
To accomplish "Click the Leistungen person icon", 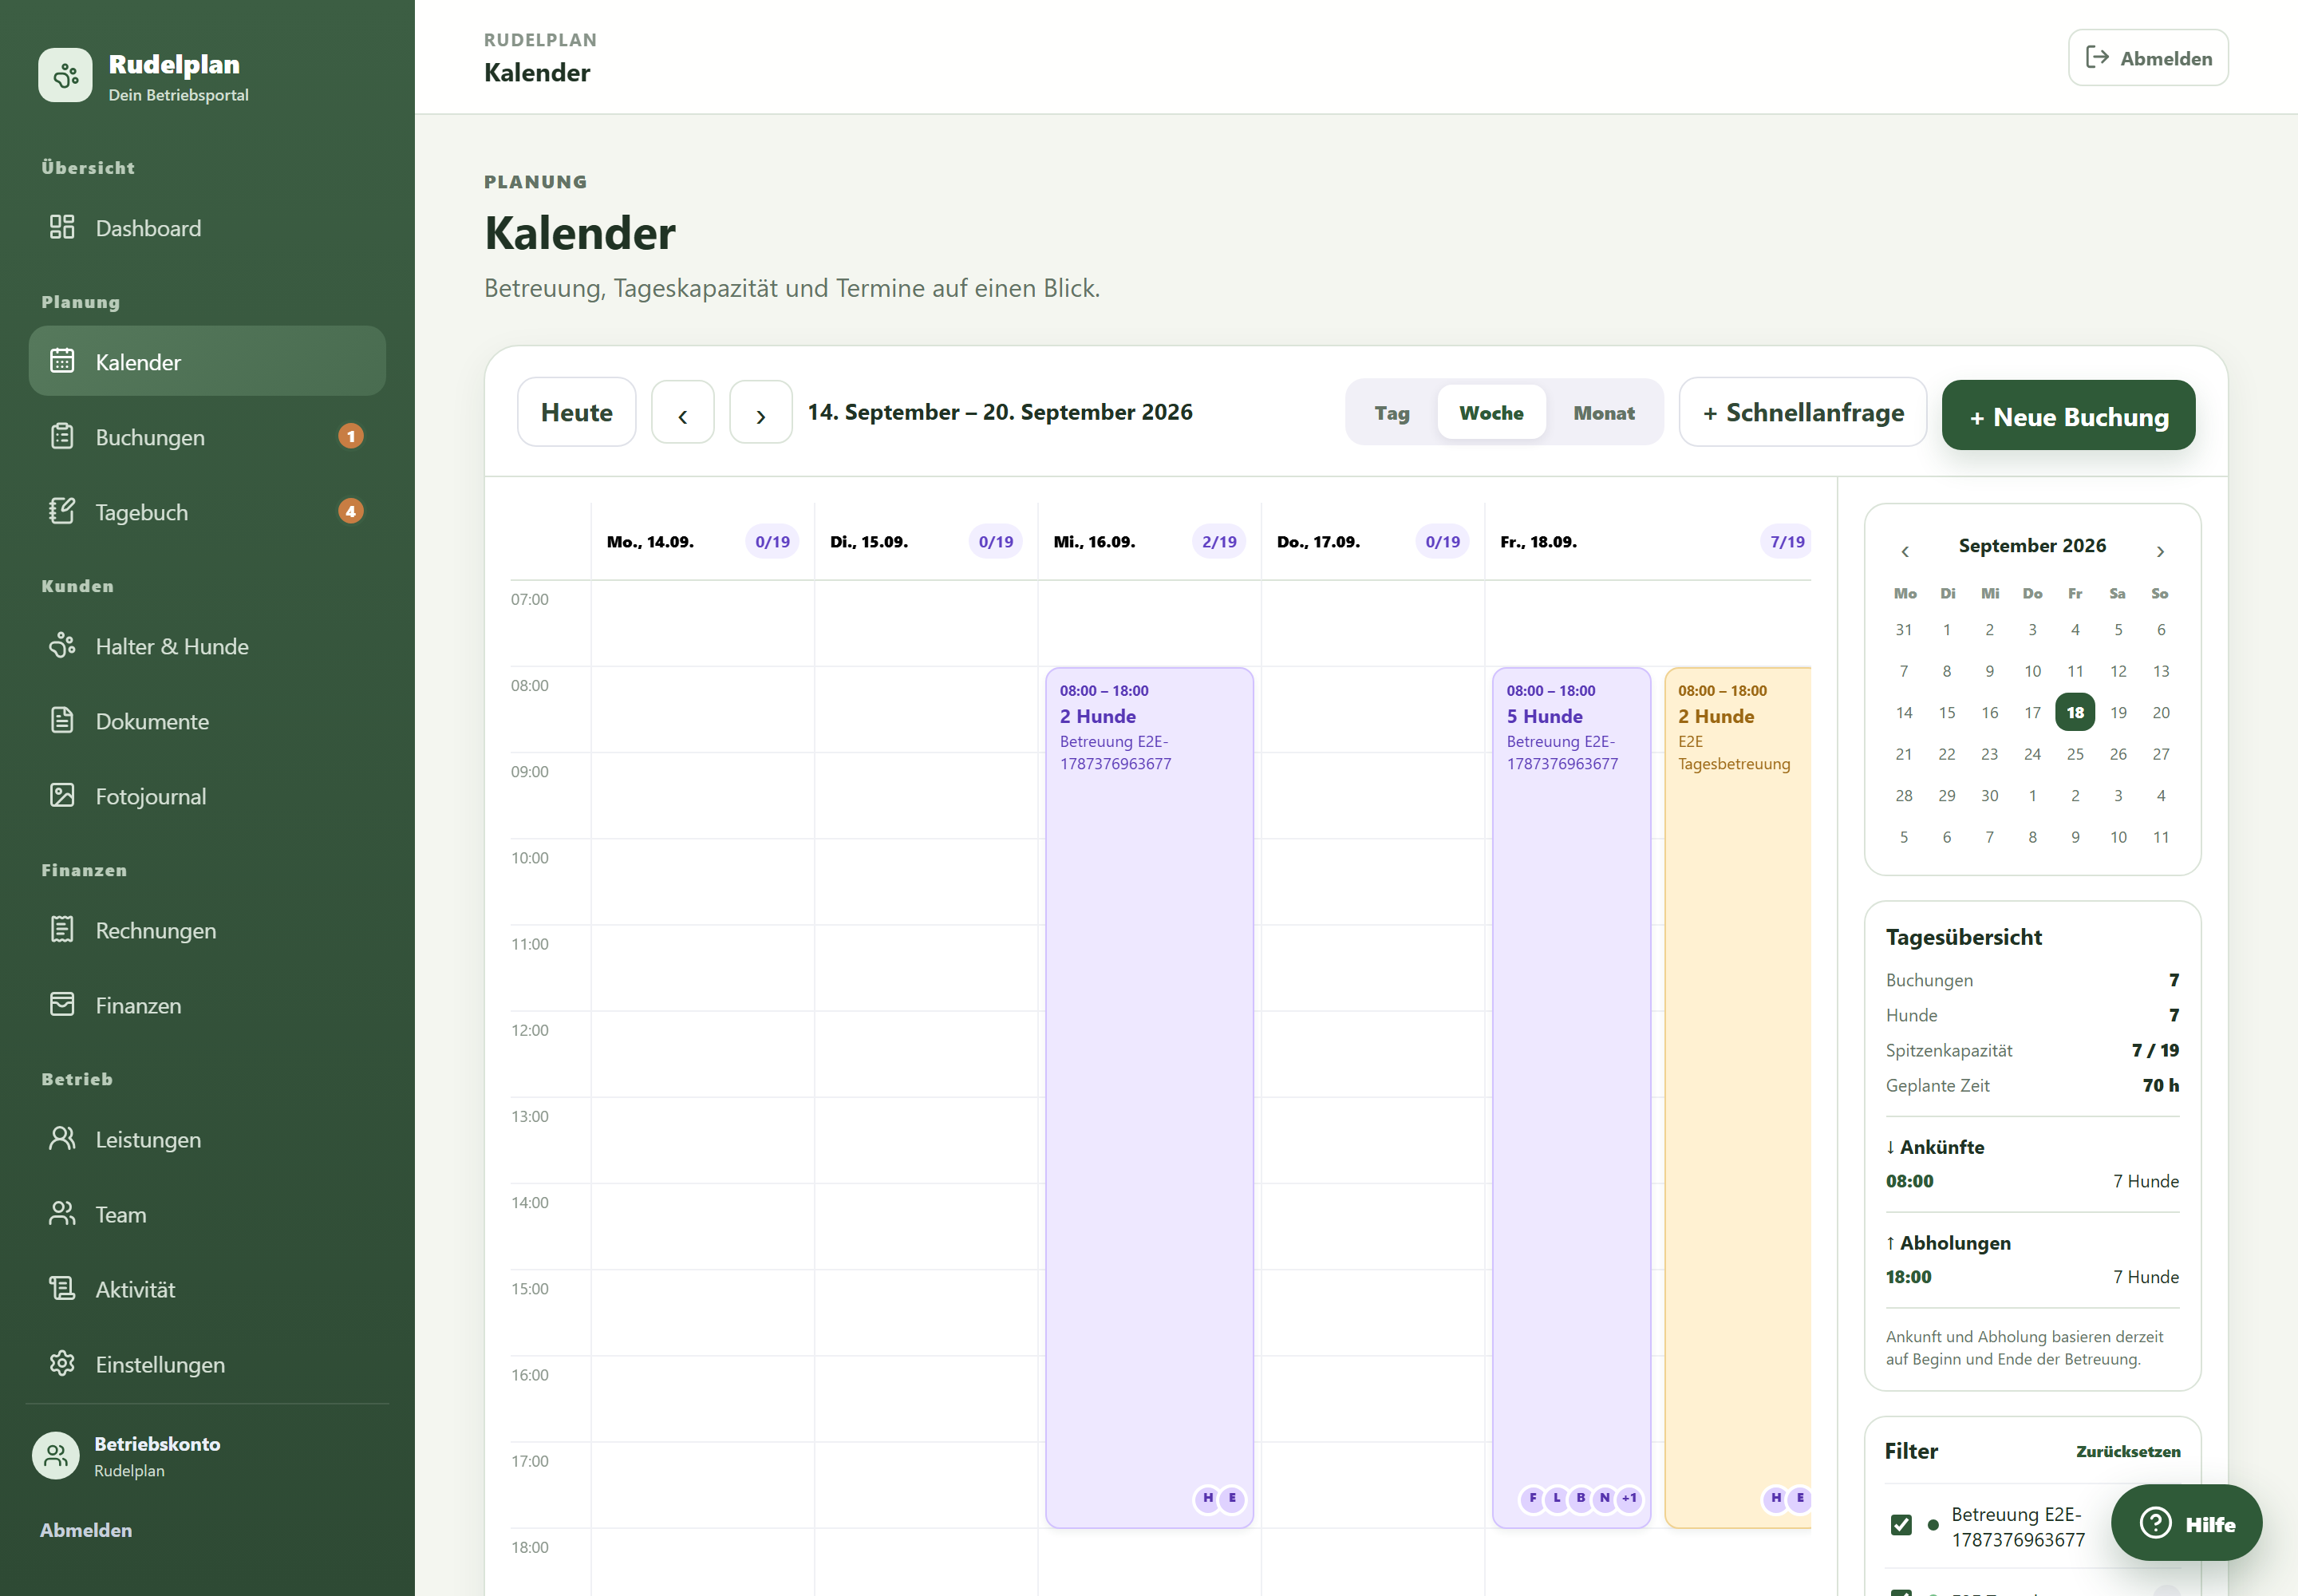I will [x=62, y=1138].
